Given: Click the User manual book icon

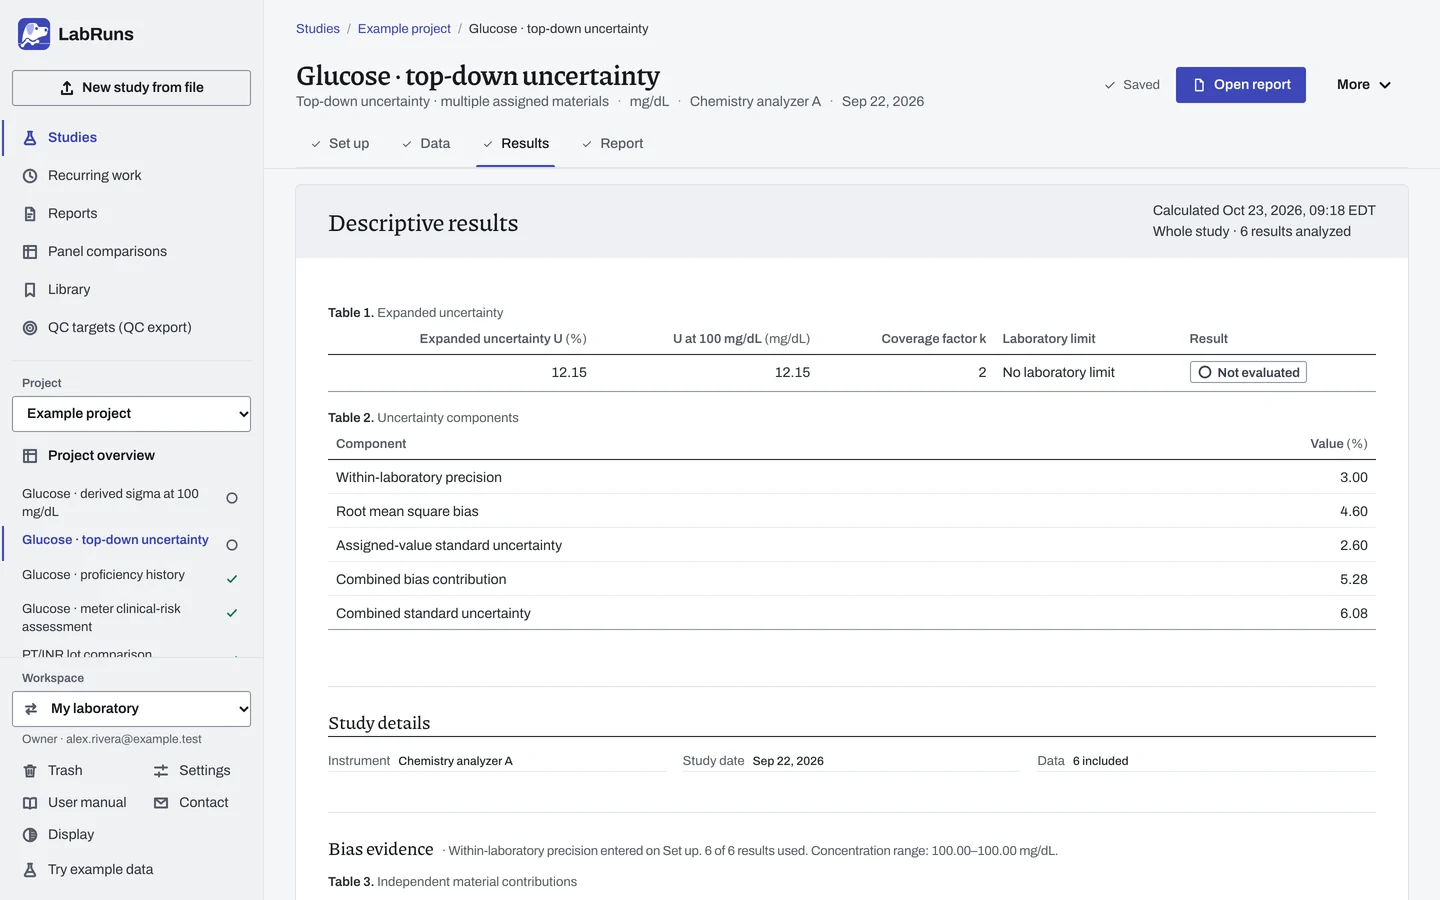Looking at the screenshot, I should point(30,803).
